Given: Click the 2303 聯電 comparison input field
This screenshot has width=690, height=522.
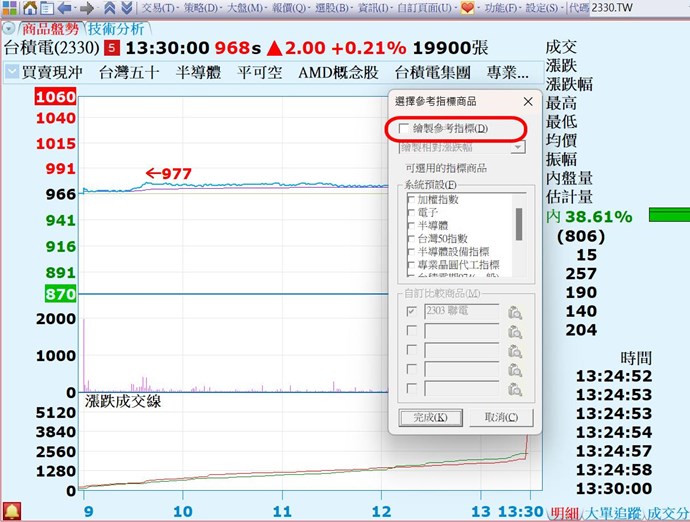Looking at the screenshot, I should click(462, 311).
